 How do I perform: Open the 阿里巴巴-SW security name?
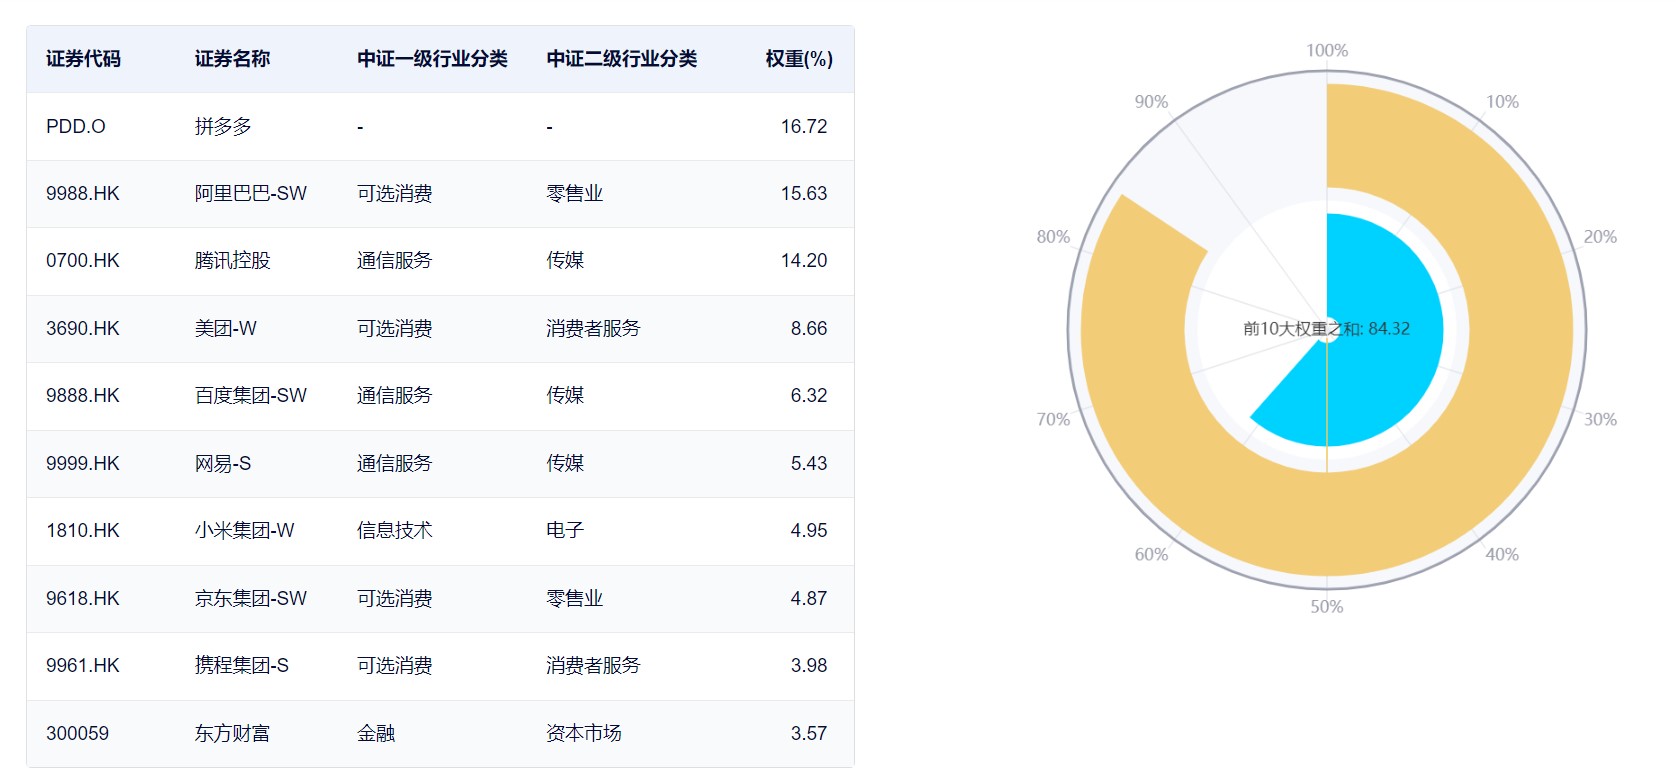(x=250, y=193)
